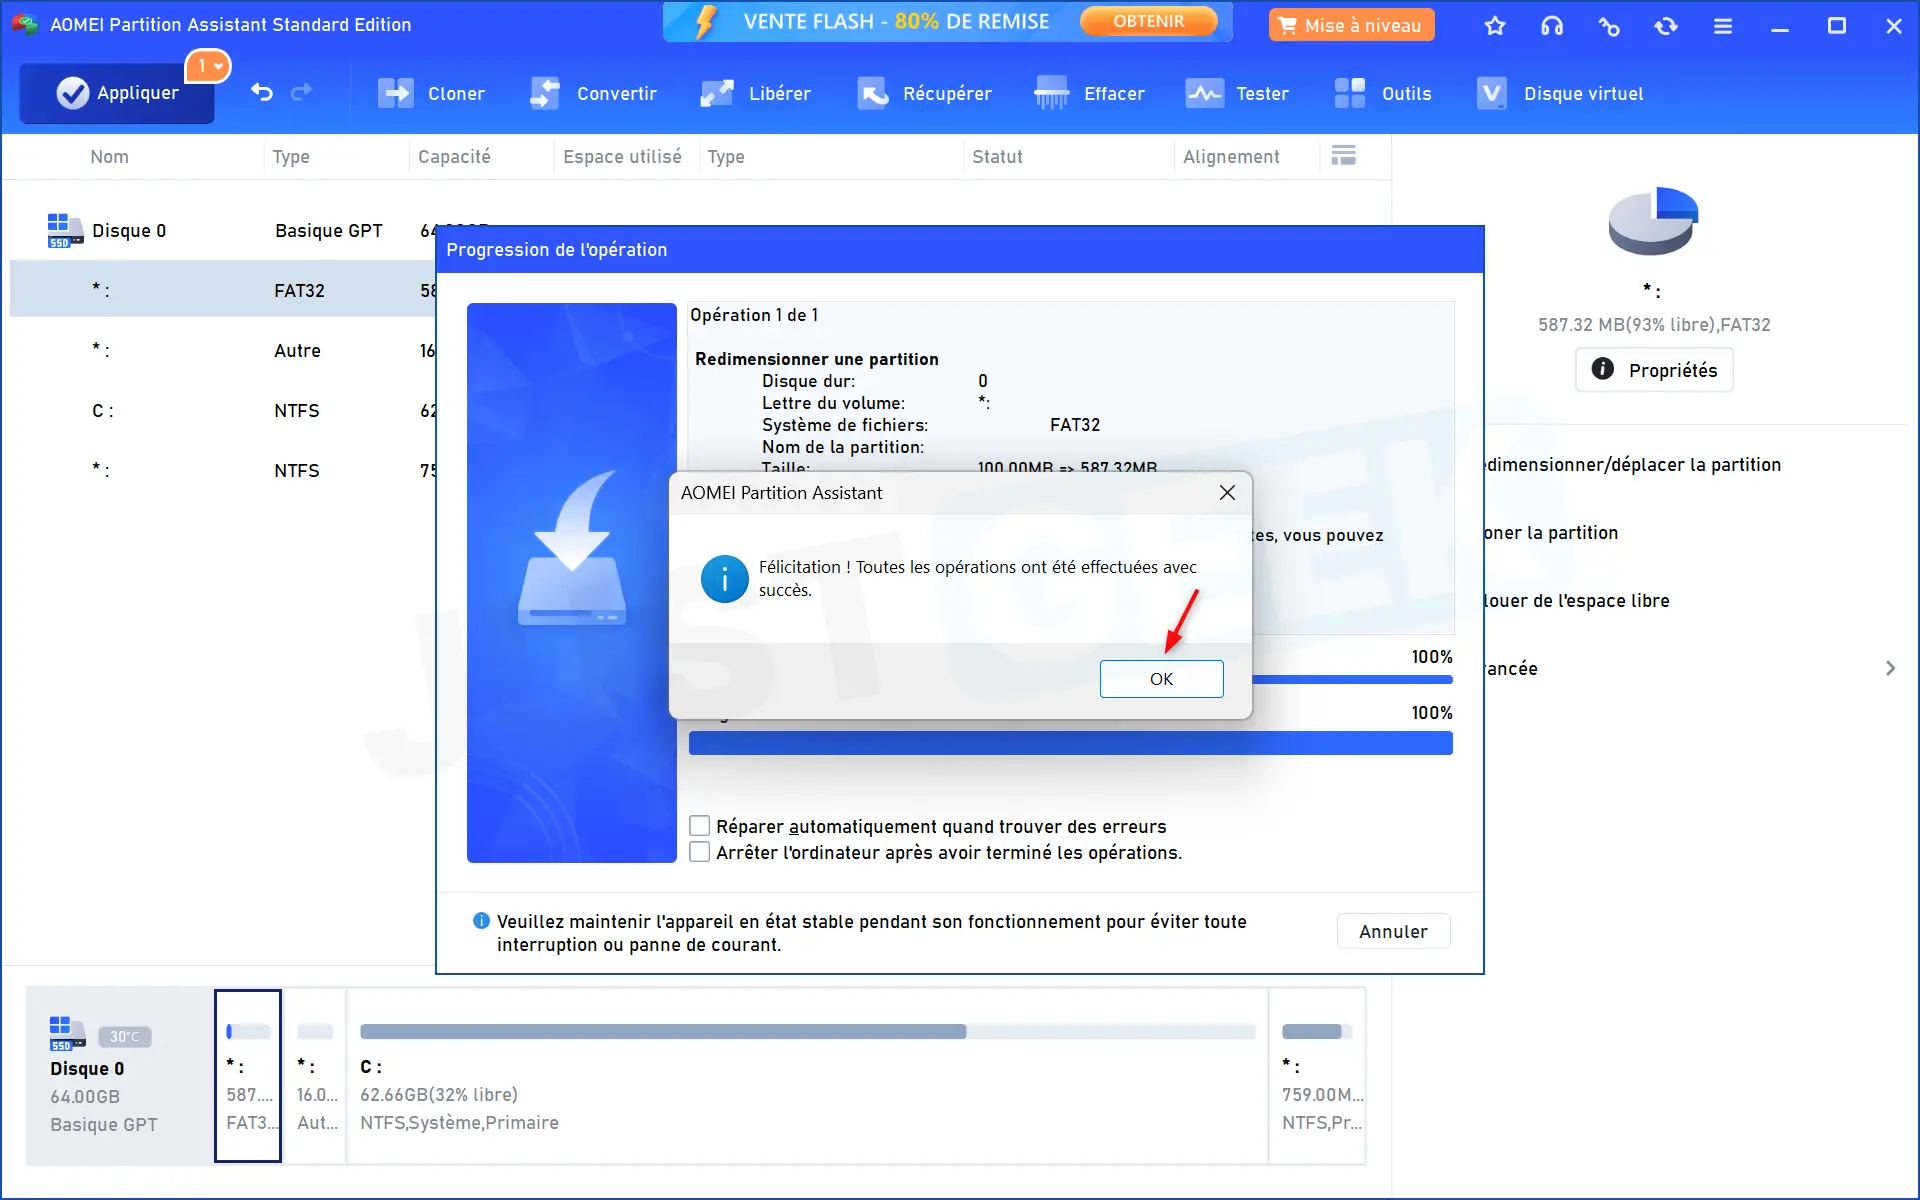Screen dimensions: 1920x1200
Task: Open the pending operations count dropdown
Action: pos(209,66)
